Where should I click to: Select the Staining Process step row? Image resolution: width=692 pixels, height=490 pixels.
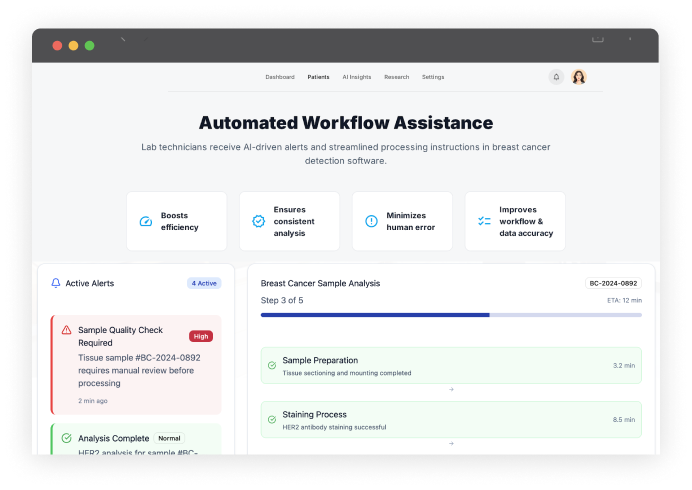pyautogui.click(x=451, y=419)
